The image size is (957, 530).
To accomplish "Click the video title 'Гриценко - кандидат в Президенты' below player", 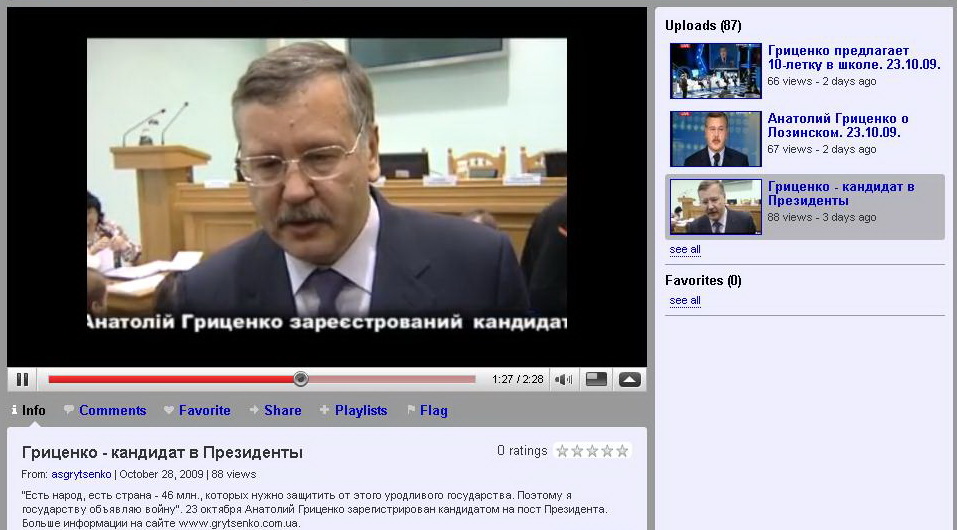I will [x=162, y=452].
